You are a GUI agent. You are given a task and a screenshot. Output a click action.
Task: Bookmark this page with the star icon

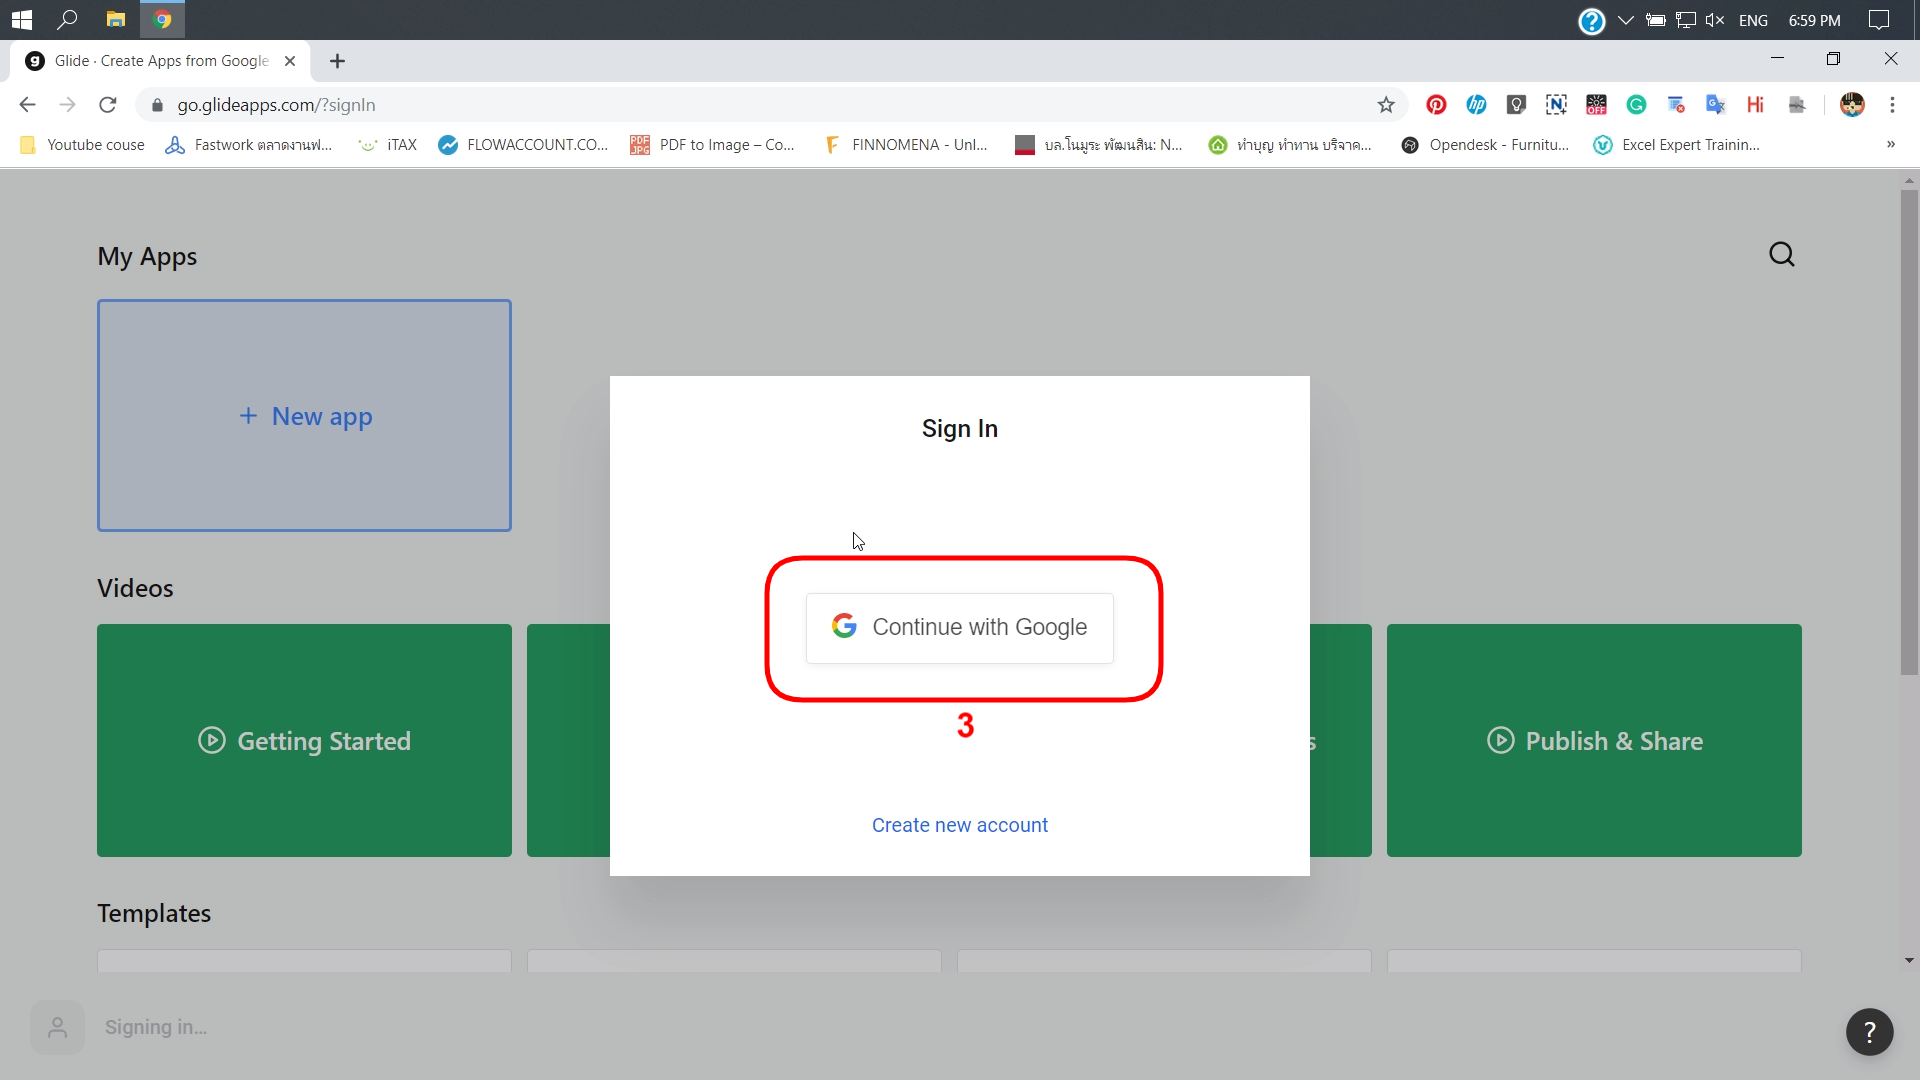click(1386, 105)
